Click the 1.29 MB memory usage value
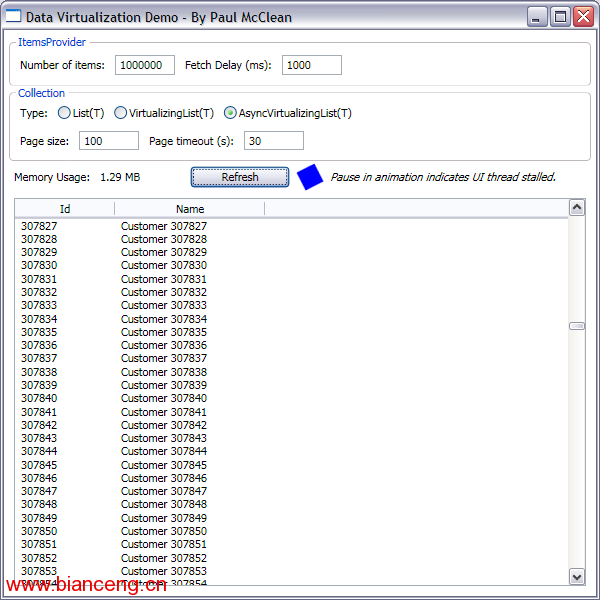The image size is (600, 600). click(x=120, y=177)
